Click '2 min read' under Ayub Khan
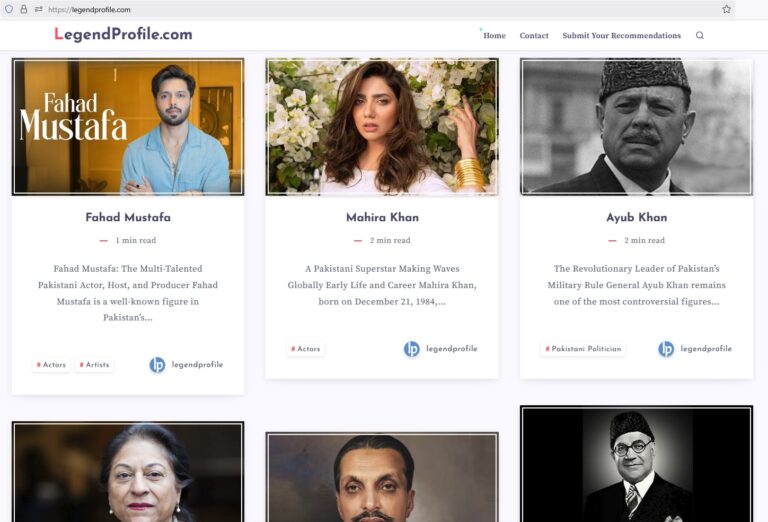 click(644, 240)
